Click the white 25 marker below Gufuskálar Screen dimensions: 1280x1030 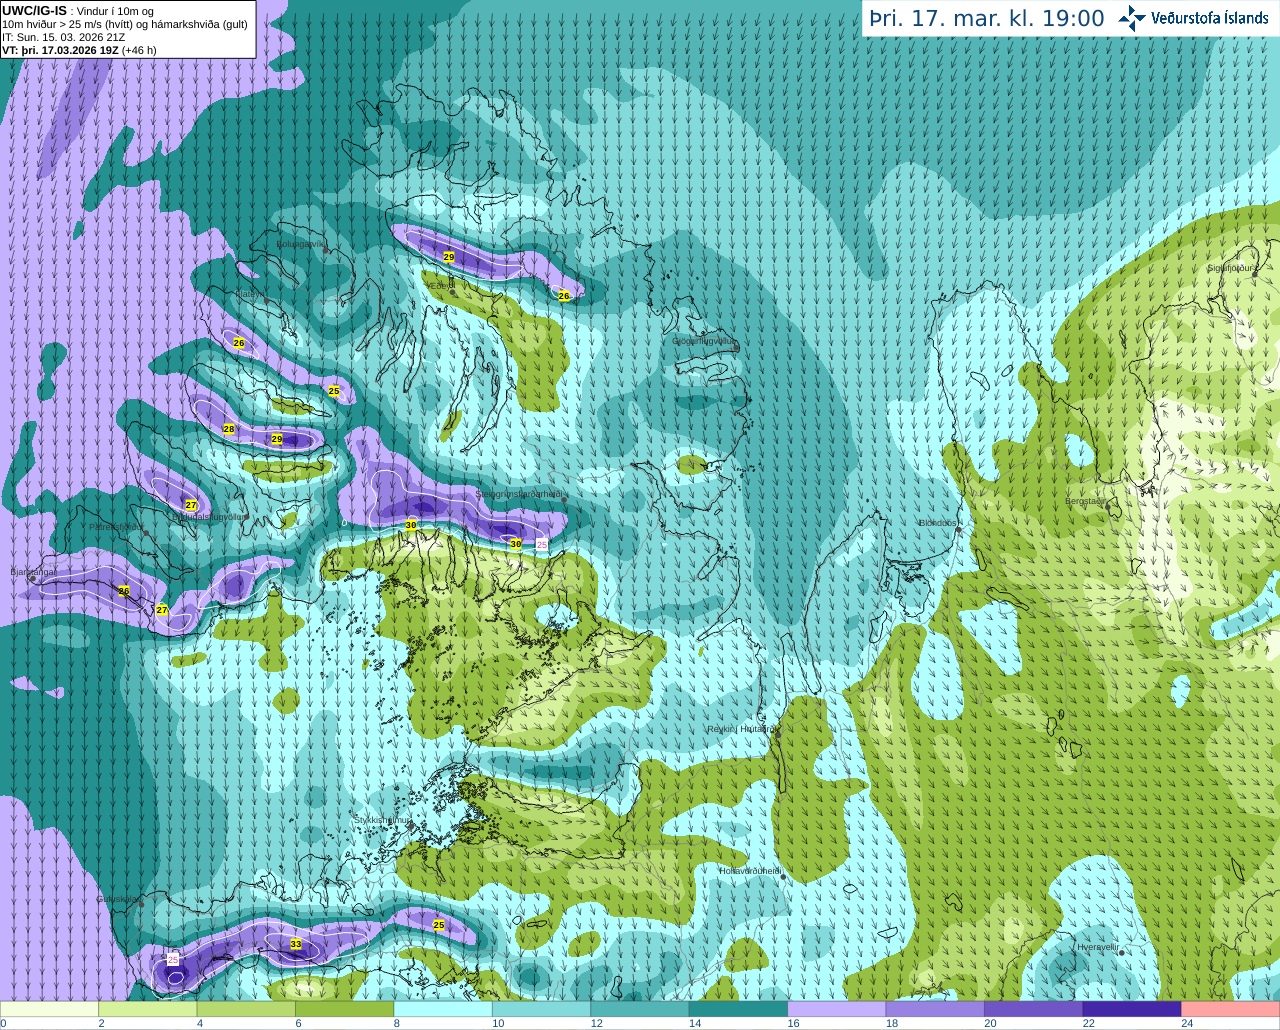click(x=173, y=959)
